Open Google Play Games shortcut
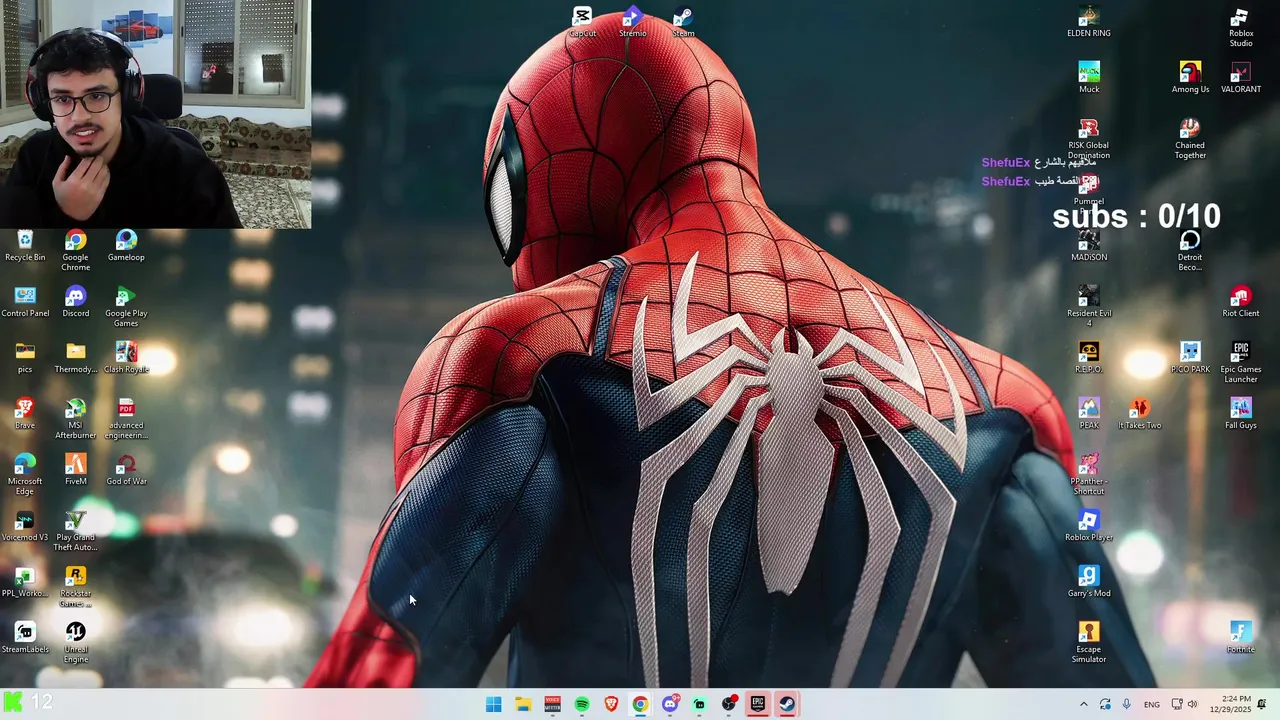Screen dimensions: 1280x720 tap(126, 307)
